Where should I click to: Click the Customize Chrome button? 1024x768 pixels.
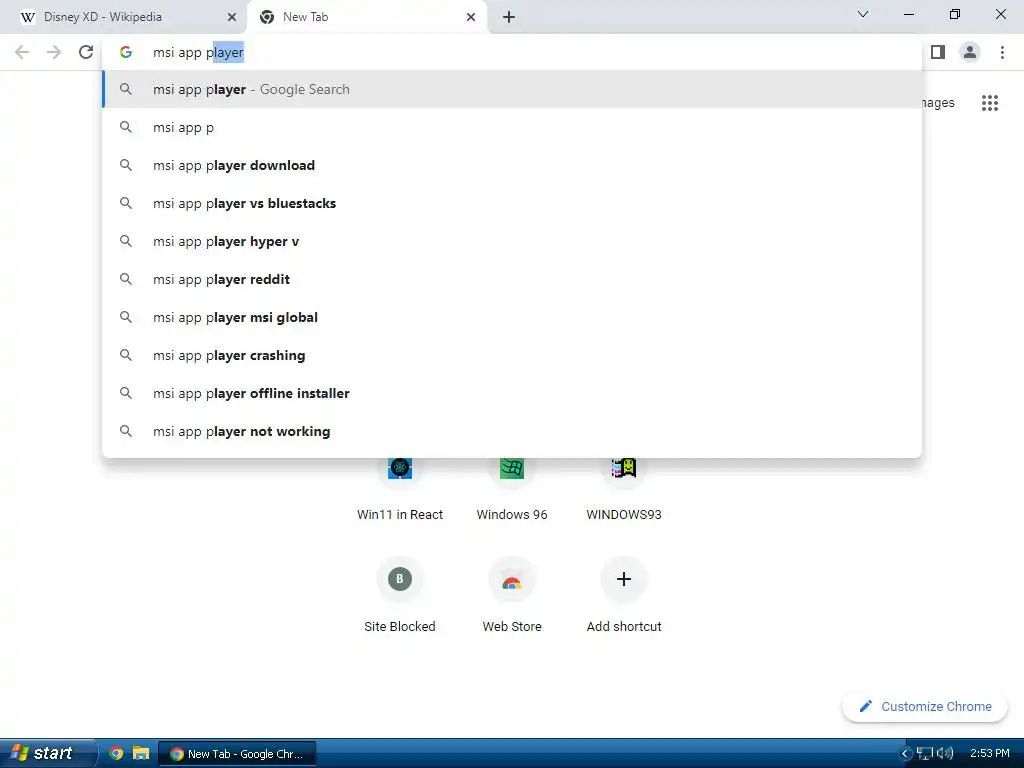(x=925, y=707)
